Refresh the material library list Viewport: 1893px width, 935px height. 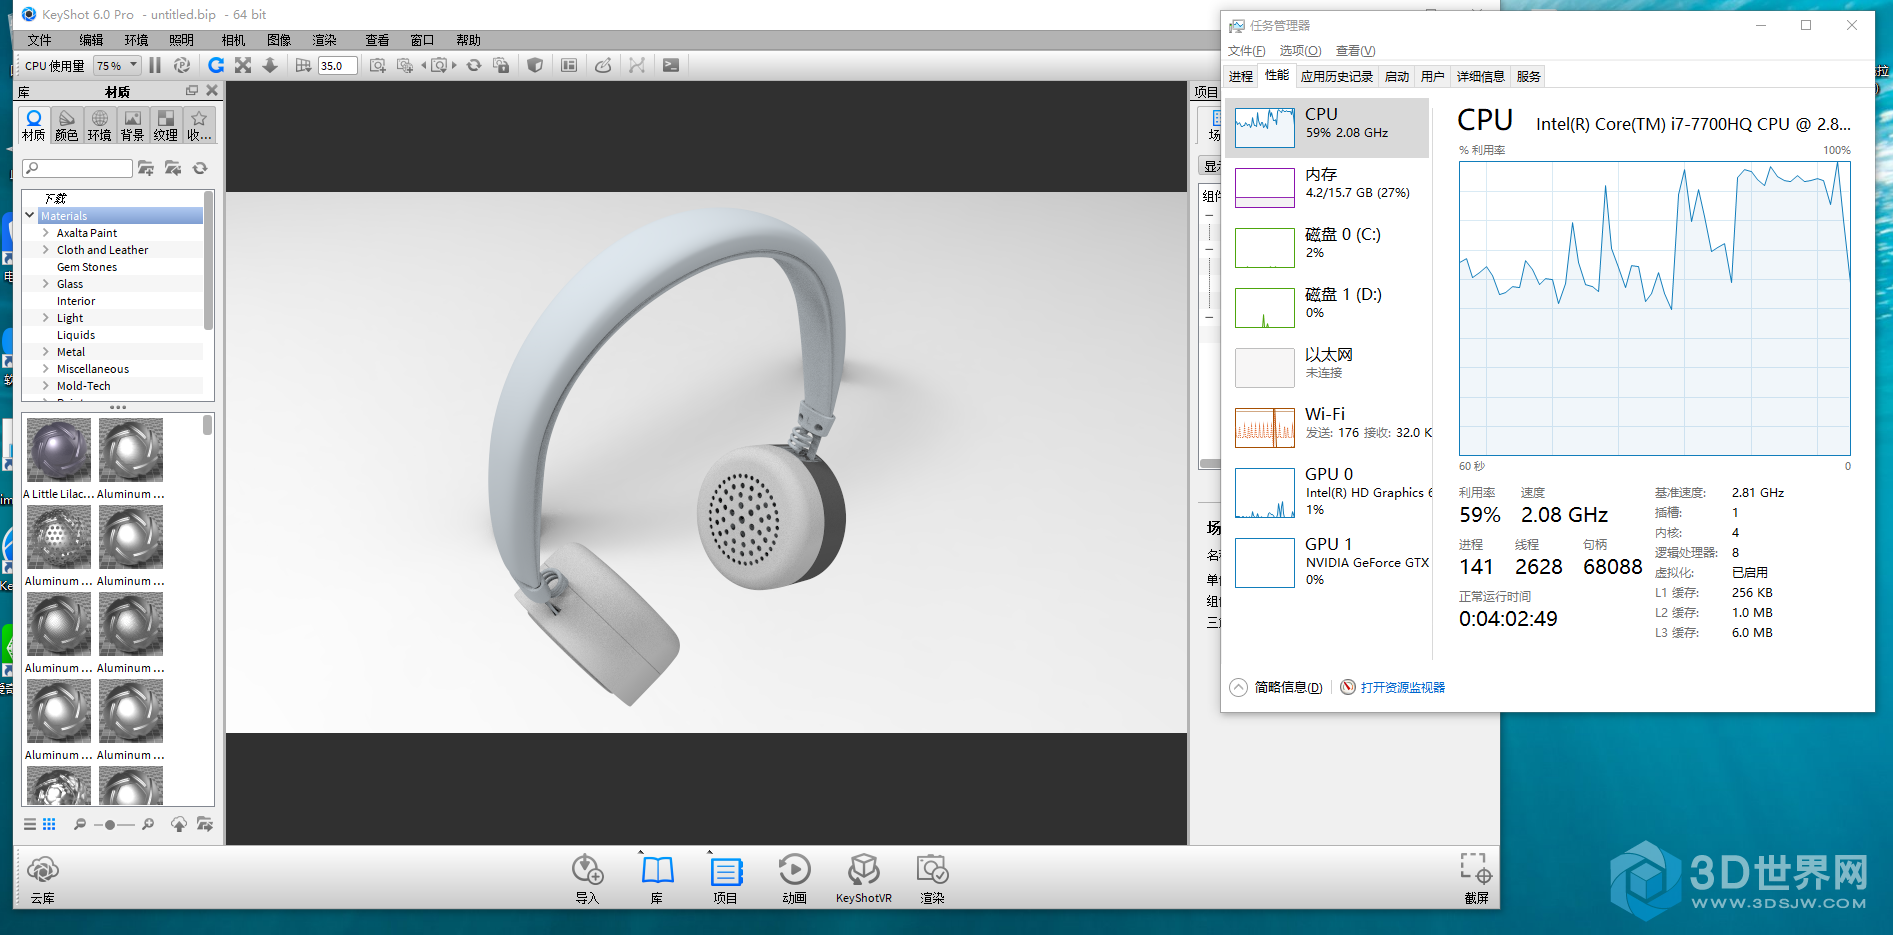200,168
